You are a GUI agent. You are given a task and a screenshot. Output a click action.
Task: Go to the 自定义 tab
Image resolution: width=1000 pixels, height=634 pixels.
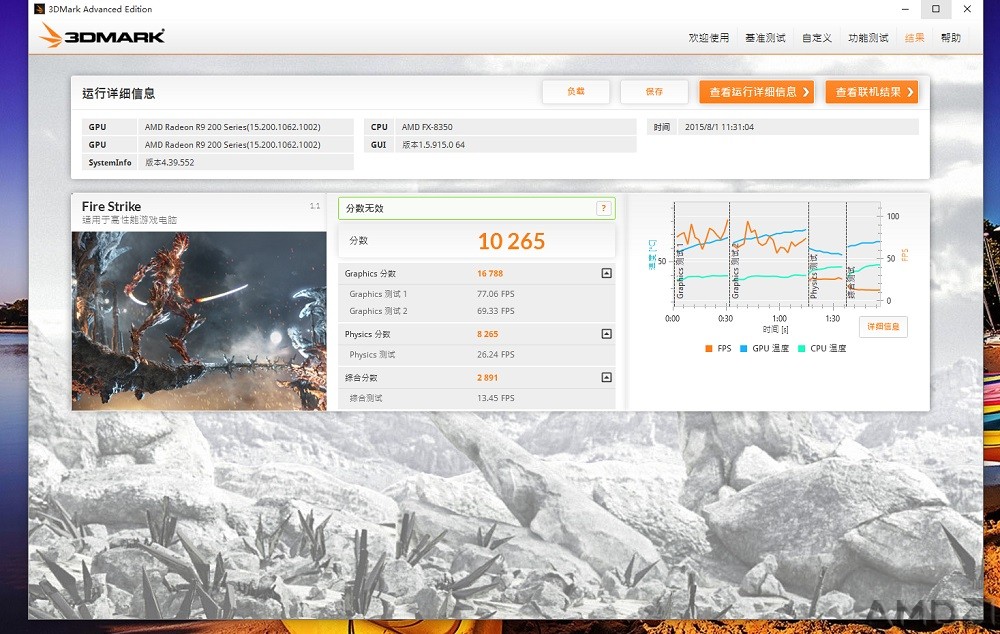[817, 38]
